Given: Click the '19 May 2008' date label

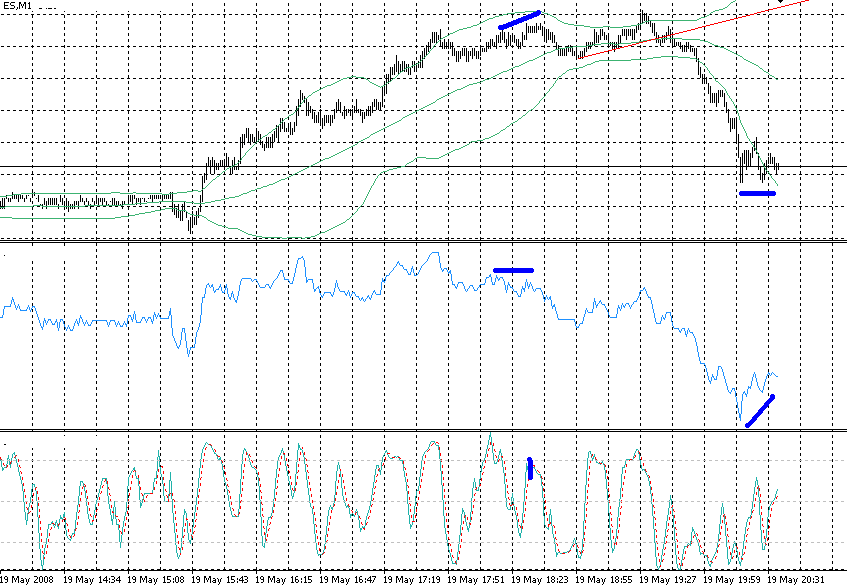Looking at the screenshot, I should click(27, 579).
